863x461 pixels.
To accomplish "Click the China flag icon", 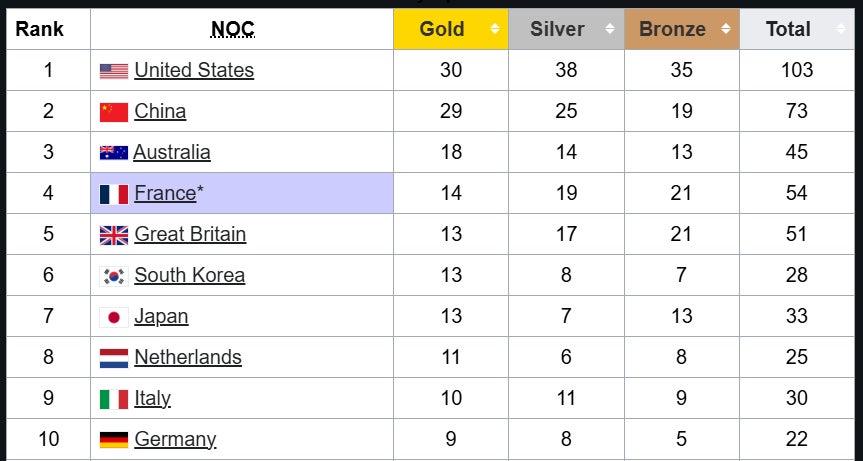I will 114,112.
